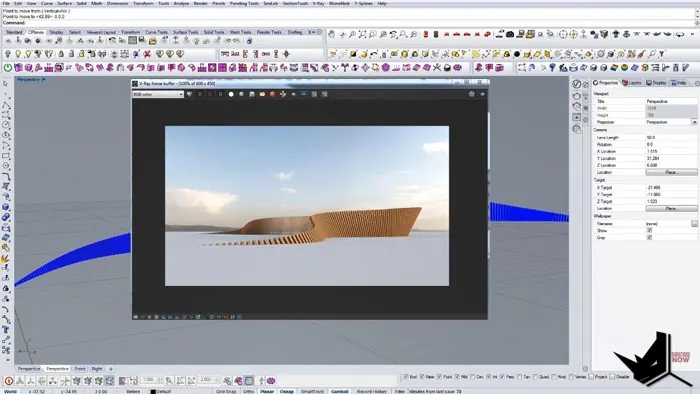Viewport: 700px width, 394px height.
Task: Add a new viewport tab with plus
Action: [x=111, y=369]
